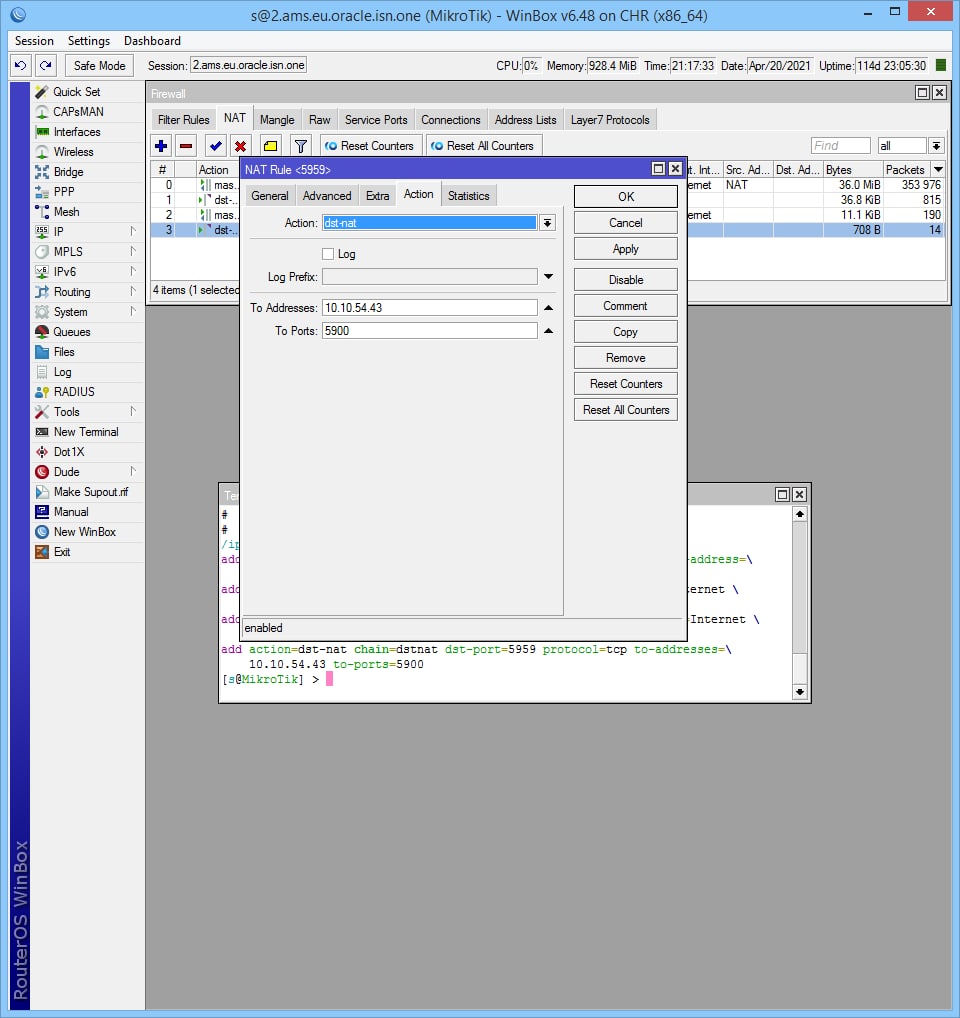Toggle the Log checkbox
This screenshot has width=960, height=1018.
click(x=328, y=254)
